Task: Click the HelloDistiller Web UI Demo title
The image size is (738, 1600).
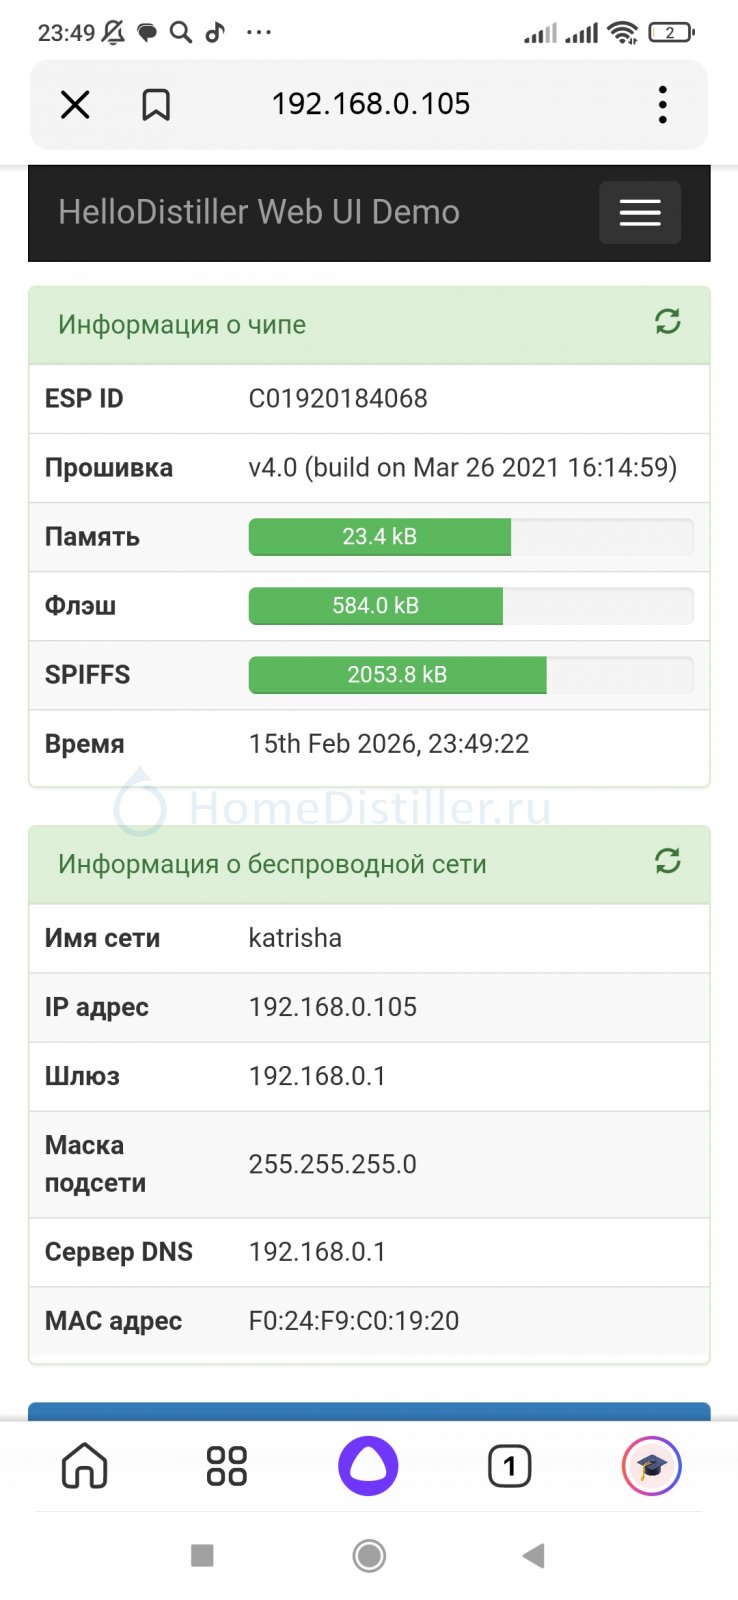Action: [259, 212]
